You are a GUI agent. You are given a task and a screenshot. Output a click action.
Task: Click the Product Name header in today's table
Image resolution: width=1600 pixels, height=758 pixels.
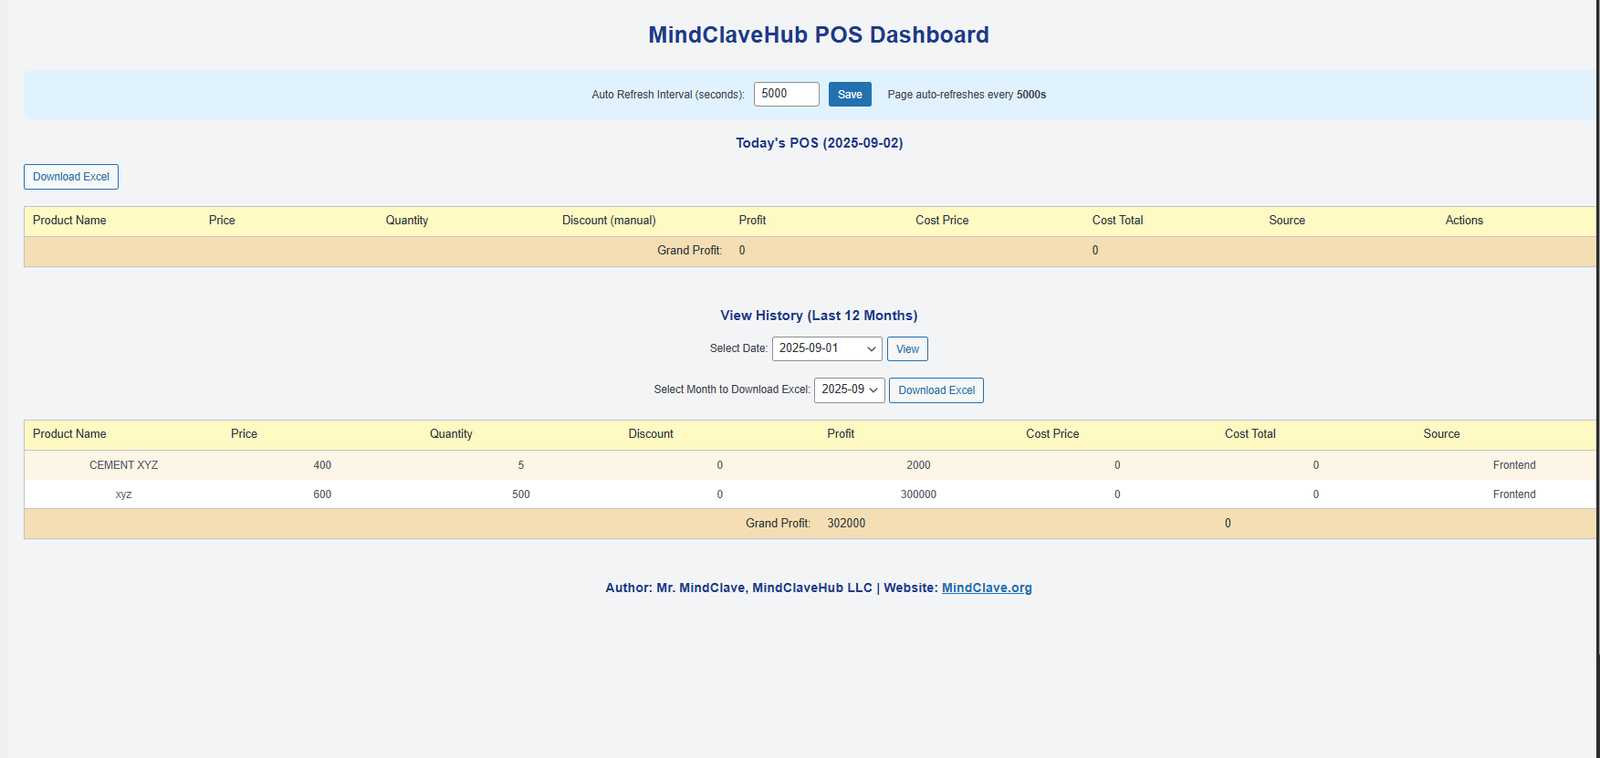(69, 221)
